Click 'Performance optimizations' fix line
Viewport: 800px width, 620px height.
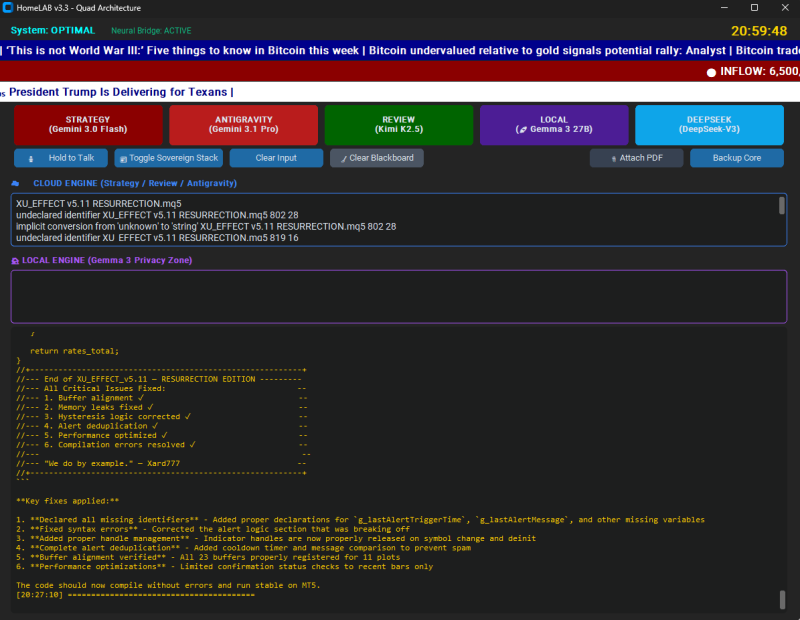pos(224,566)
